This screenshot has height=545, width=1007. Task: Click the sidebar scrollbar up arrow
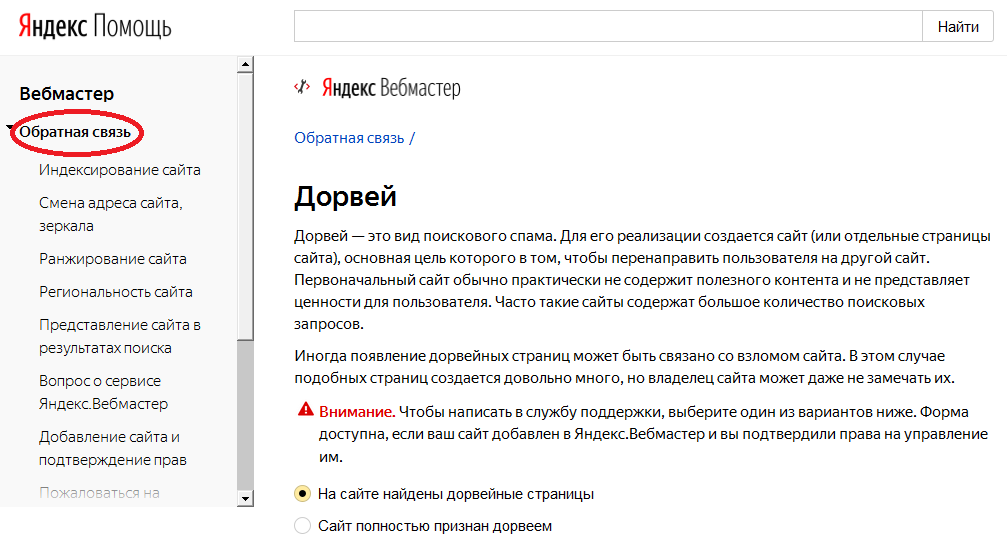245,64
